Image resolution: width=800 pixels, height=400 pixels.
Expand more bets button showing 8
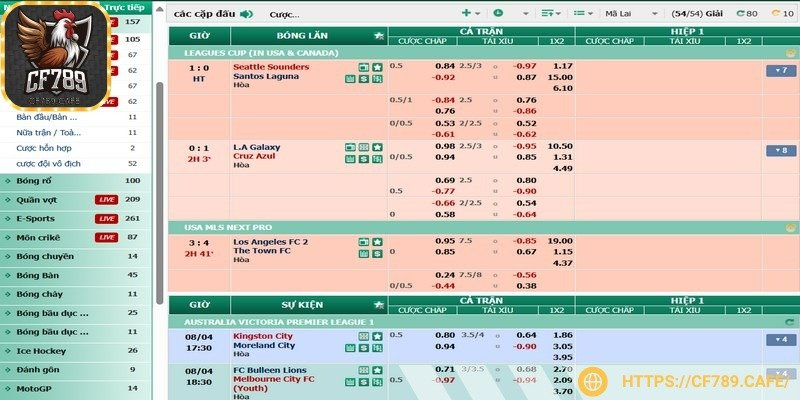coord(781,151)
